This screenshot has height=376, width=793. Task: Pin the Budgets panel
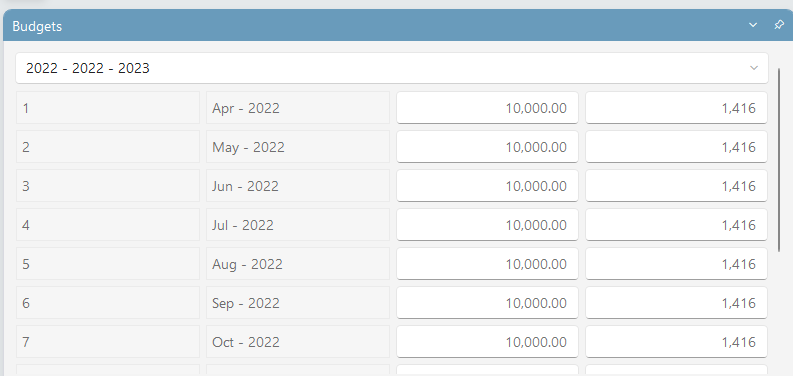(x=779, y=25)
